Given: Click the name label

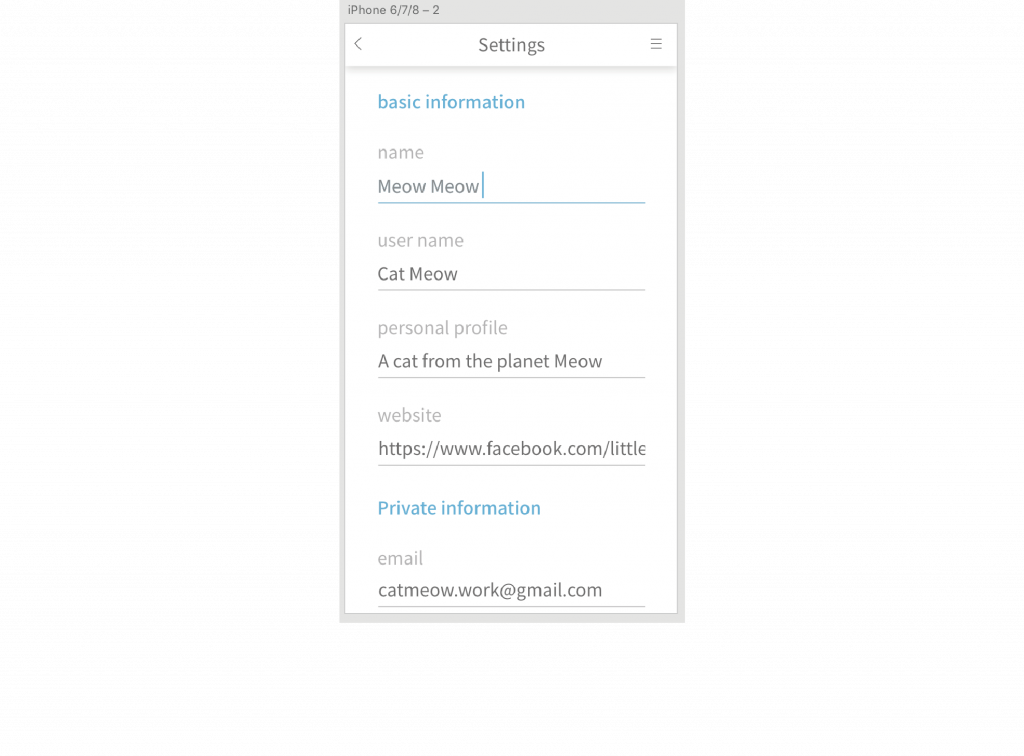Looking at the screenshot, I should [x=400, y=153].
